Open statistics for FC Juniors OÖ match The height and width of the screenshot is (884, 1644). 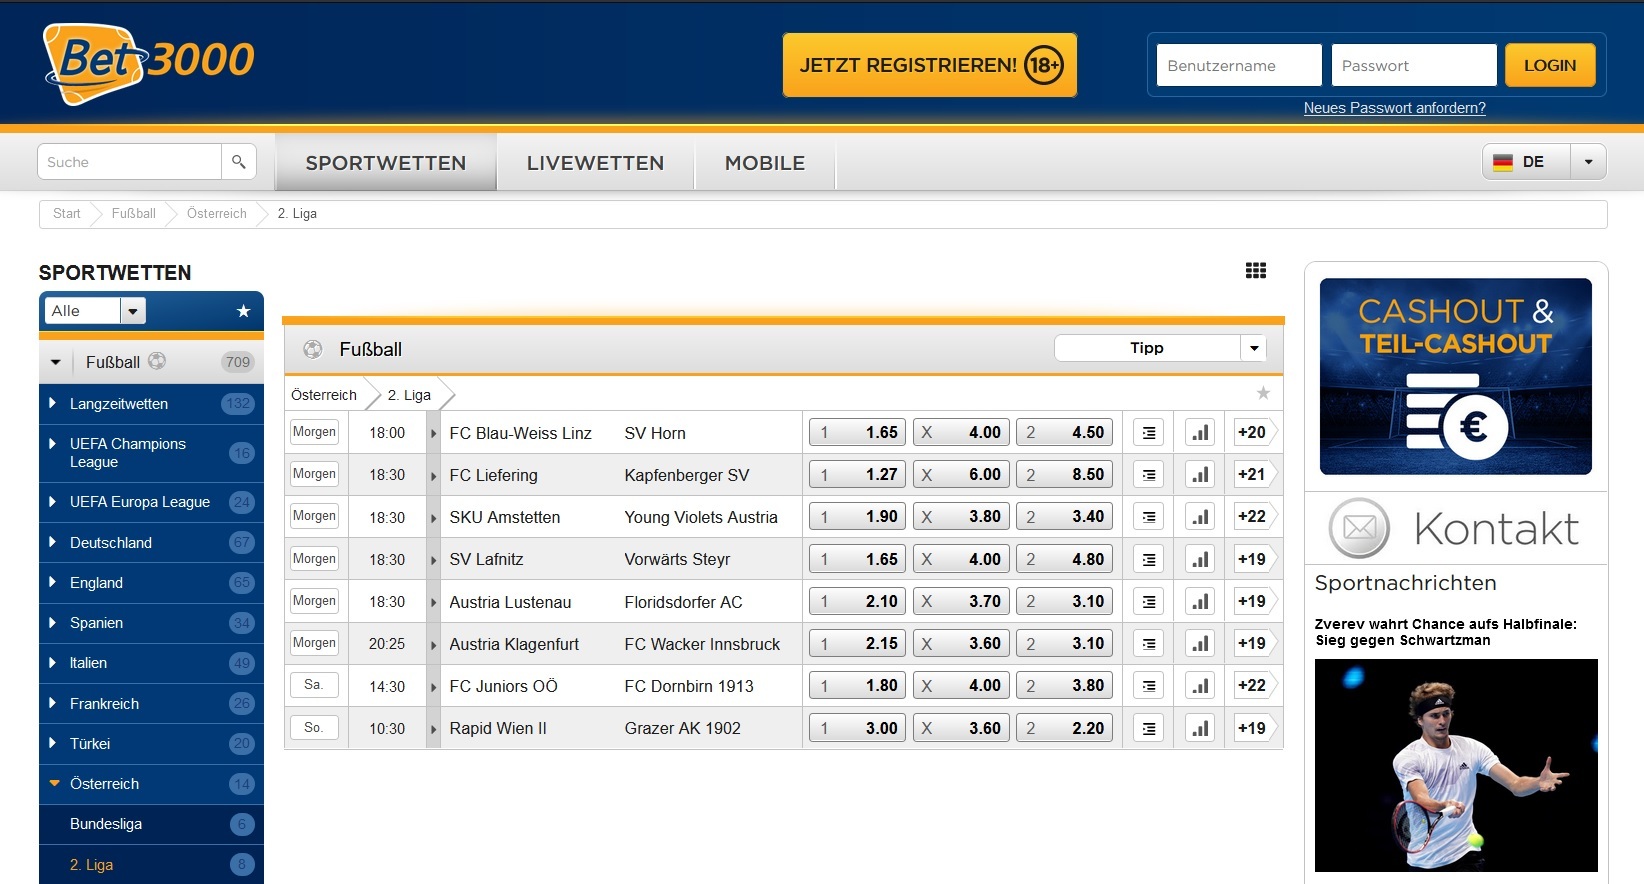[x=1199, y=686]
